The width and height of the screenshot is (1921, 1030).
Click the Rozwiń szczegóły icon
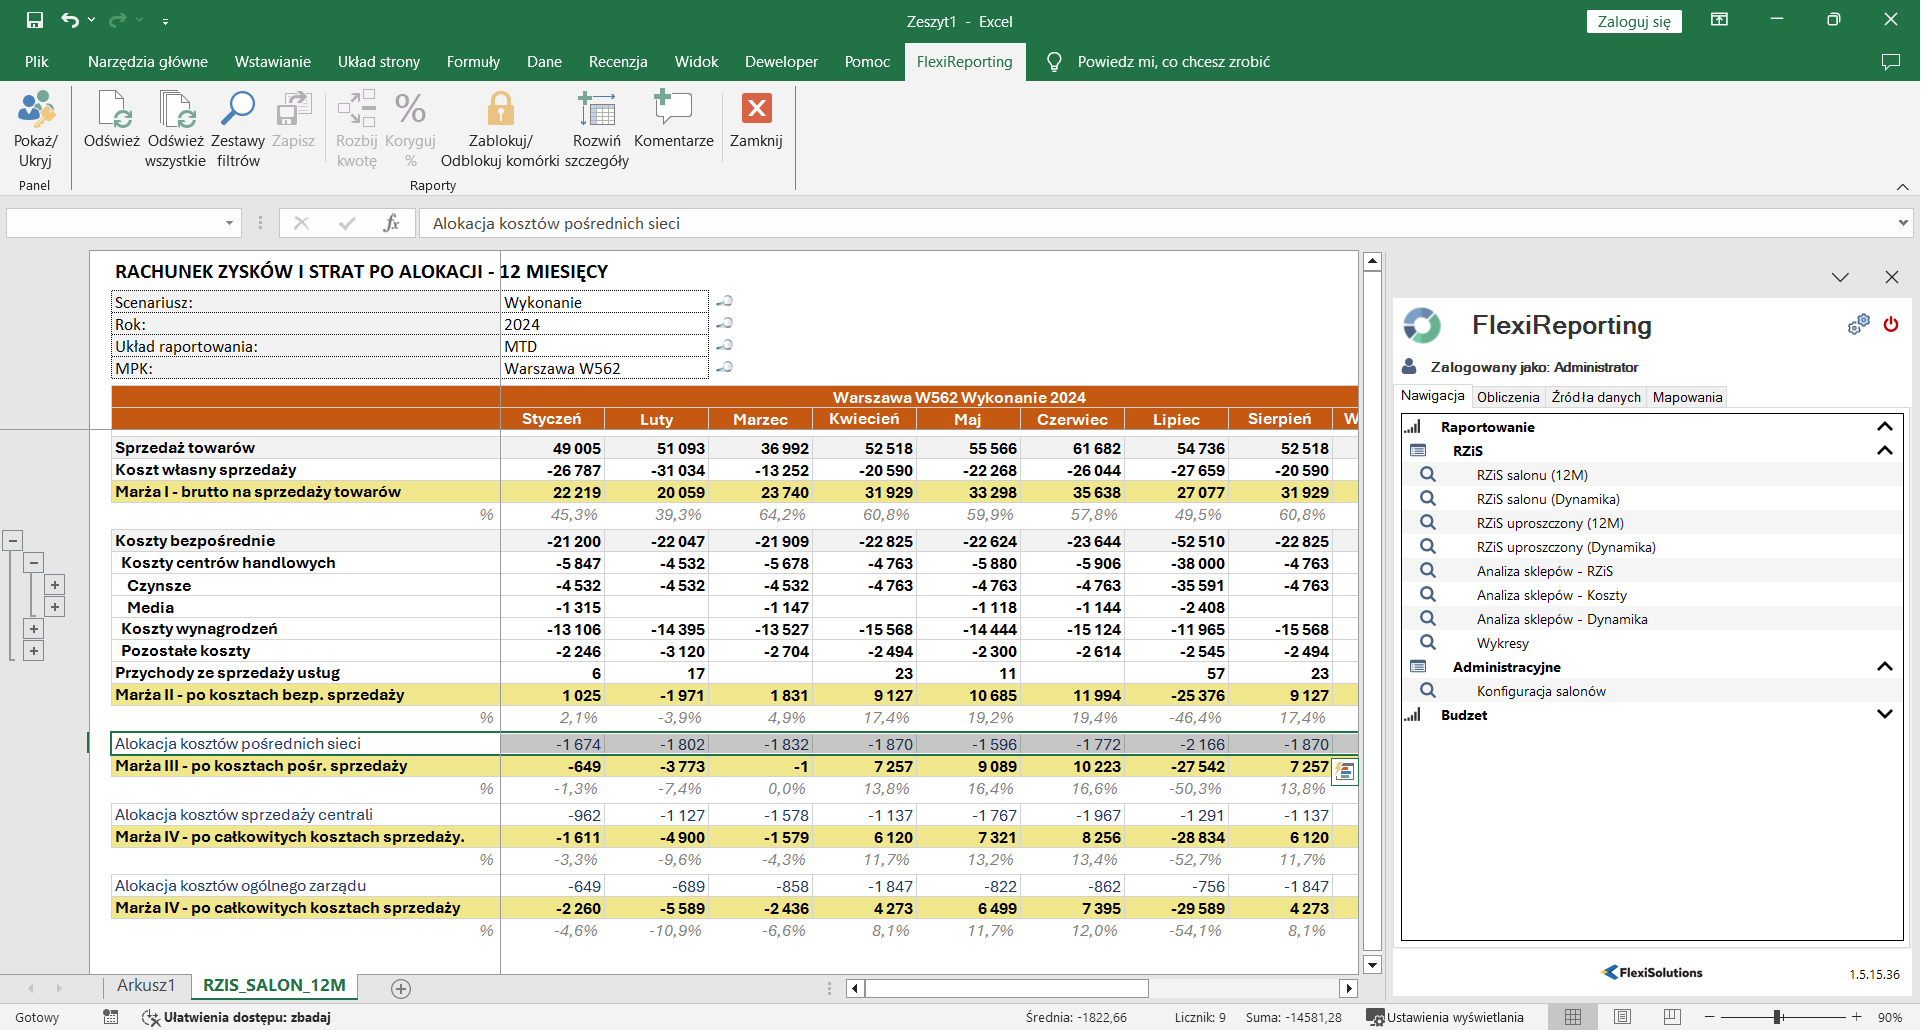[597, 110]
